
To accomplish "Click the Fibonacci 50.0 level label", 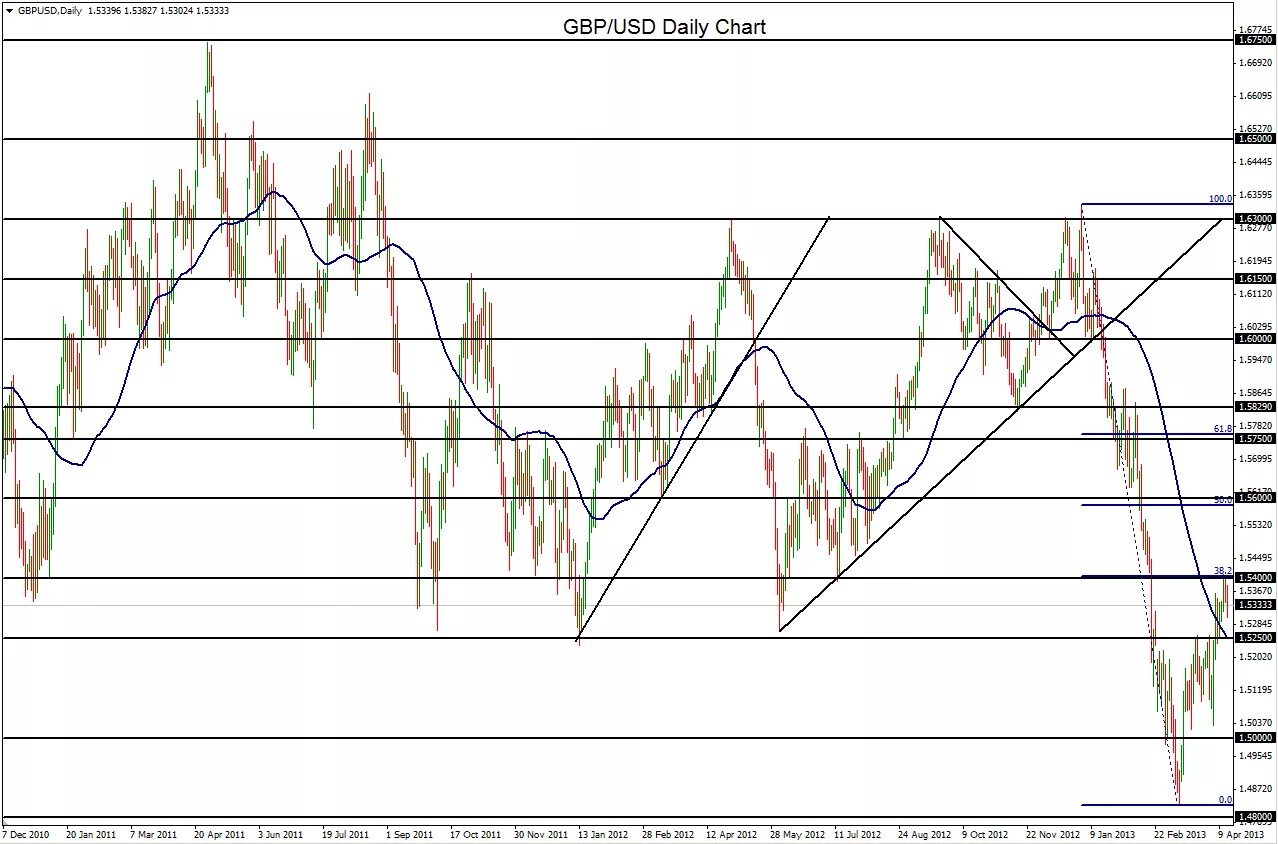I will 1223,498.
